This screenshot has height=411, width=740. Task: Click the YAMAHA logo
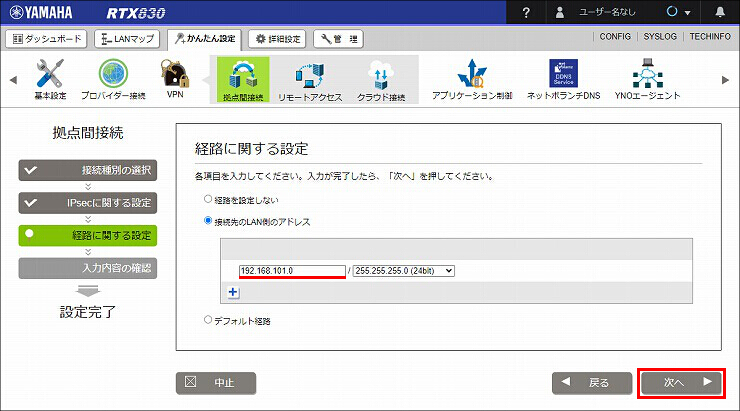[x=41, y=12]
